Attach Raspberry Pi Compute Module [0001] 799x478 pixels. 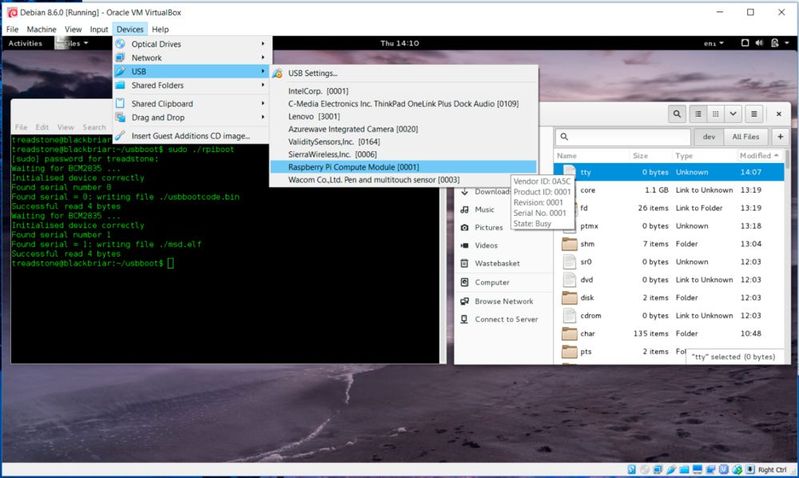tap(403, 167)
